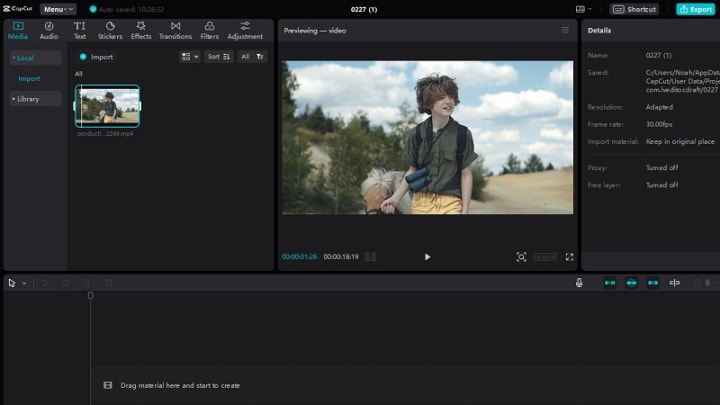Viewport: 720px width, 405px height.
Task: Toggle auto snapping
Action: (631, 283)
